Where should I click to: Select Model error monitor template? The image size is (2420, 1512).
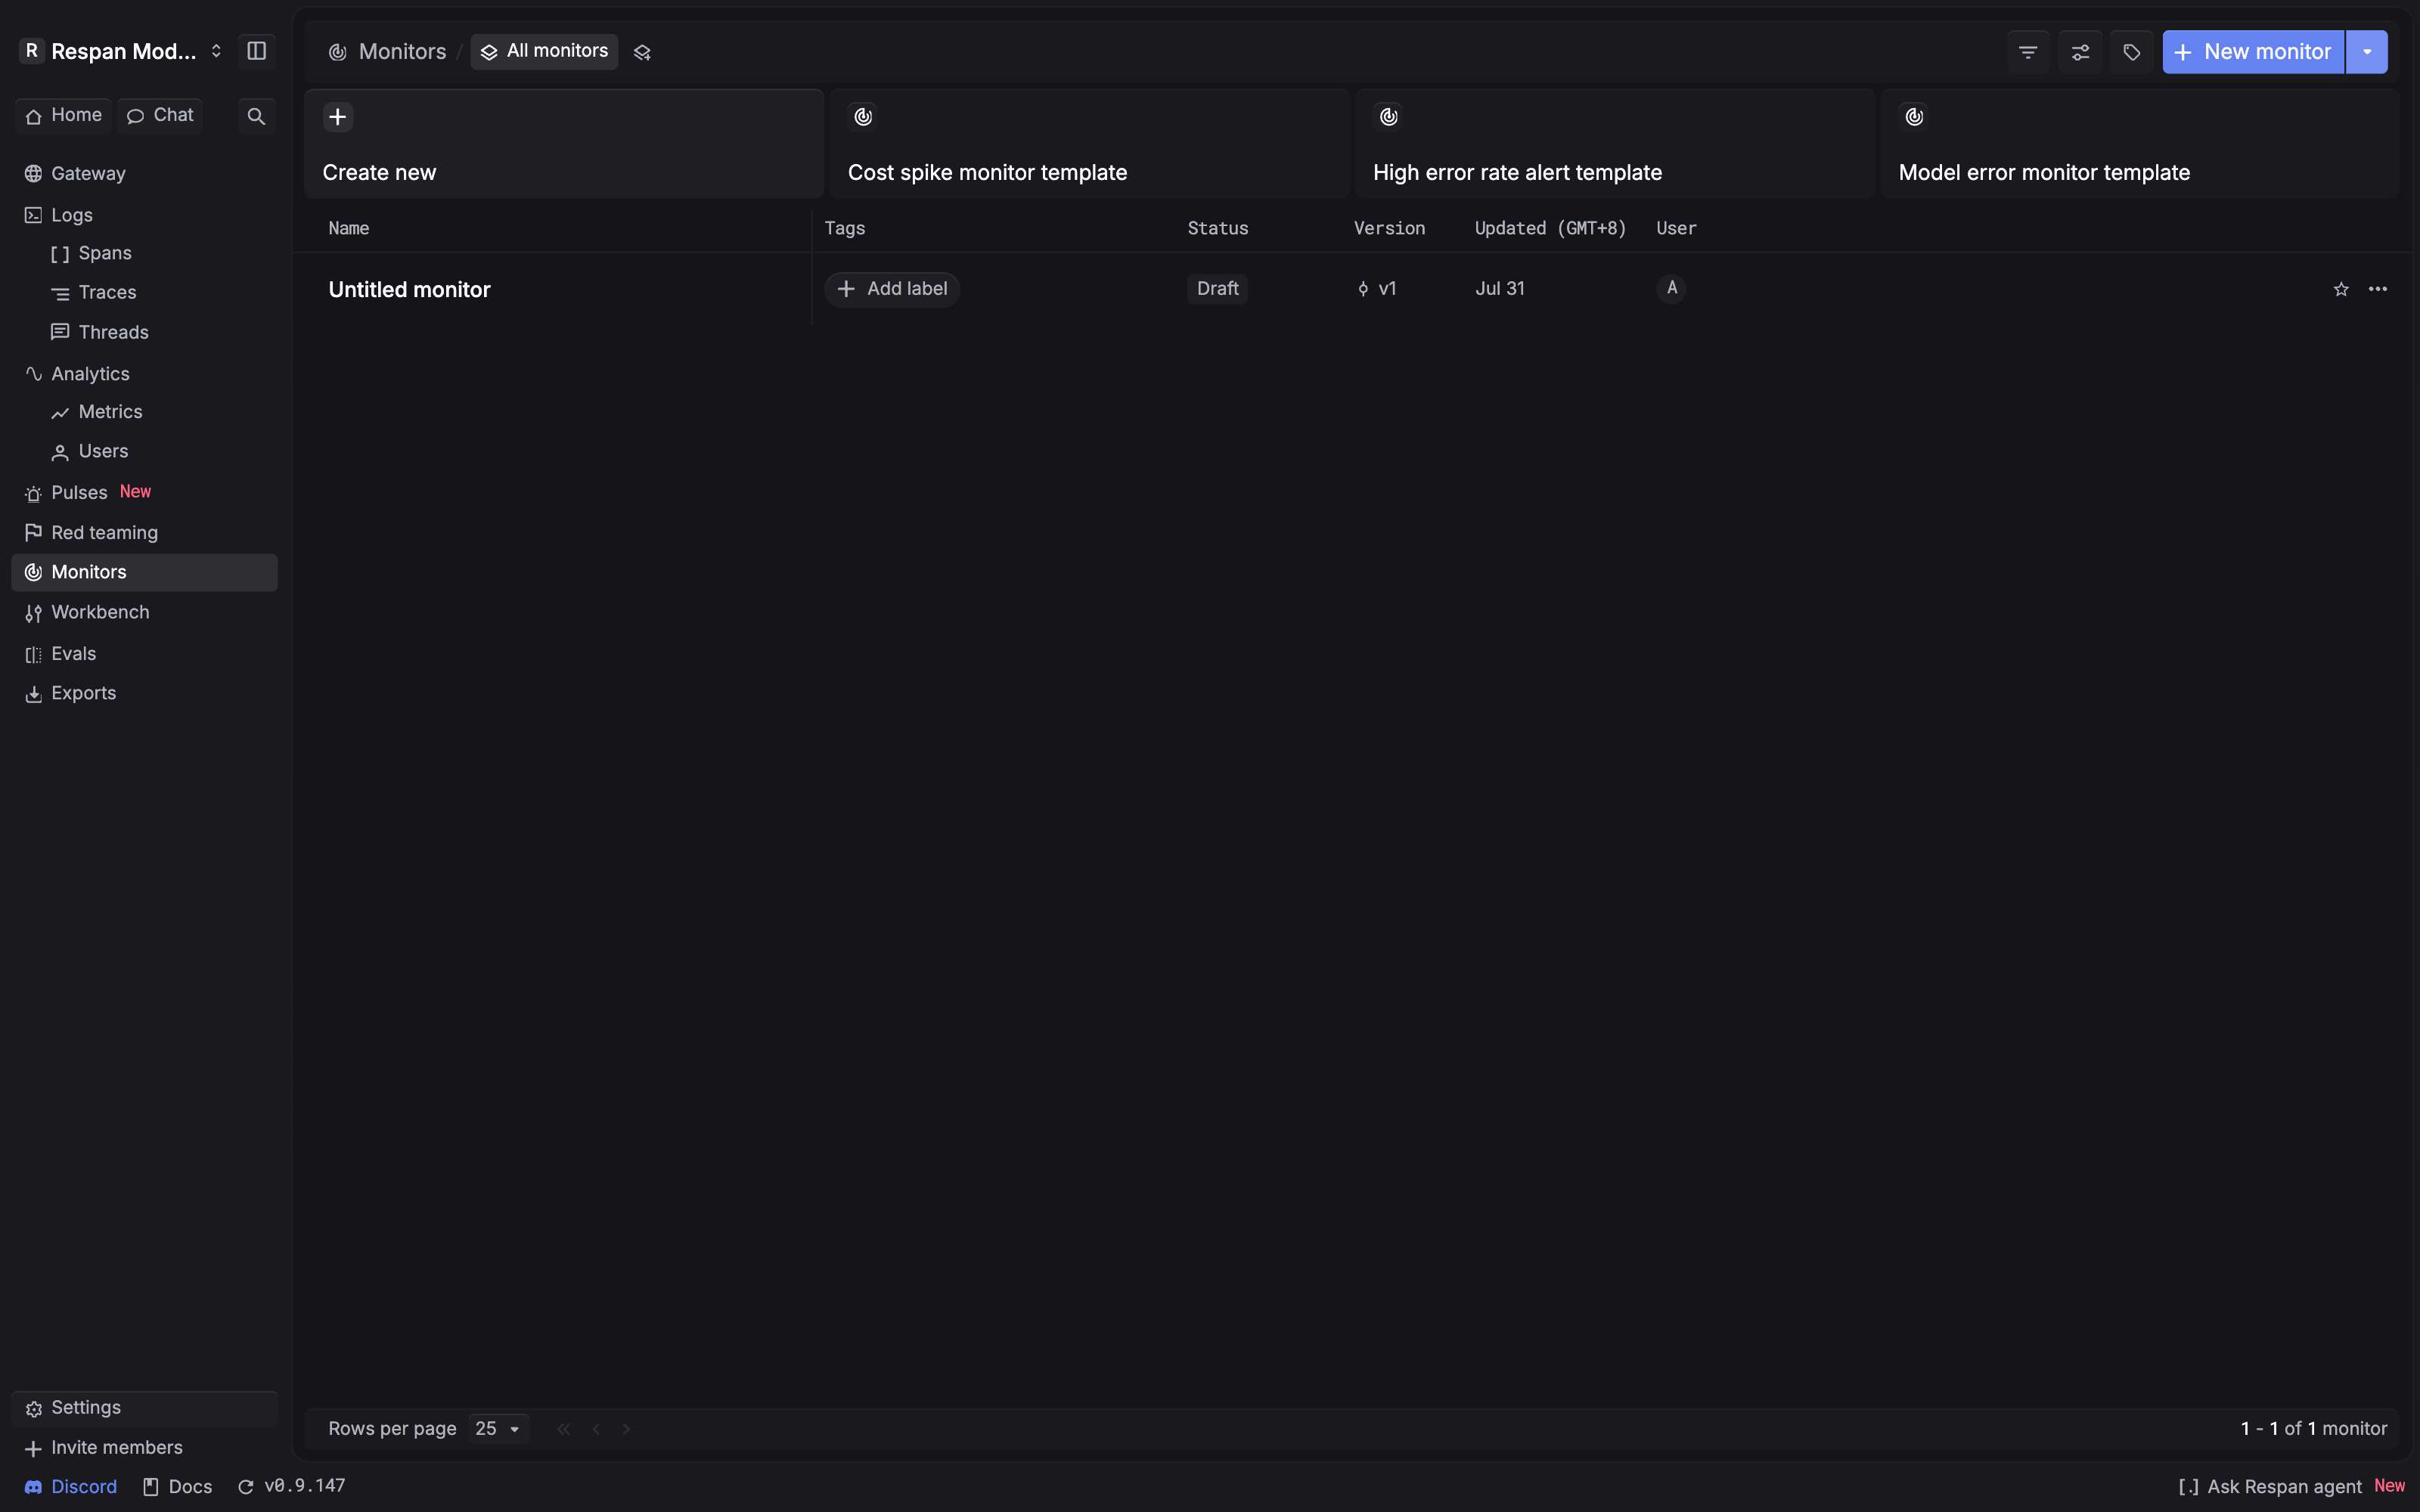(x=2140, y=144)
